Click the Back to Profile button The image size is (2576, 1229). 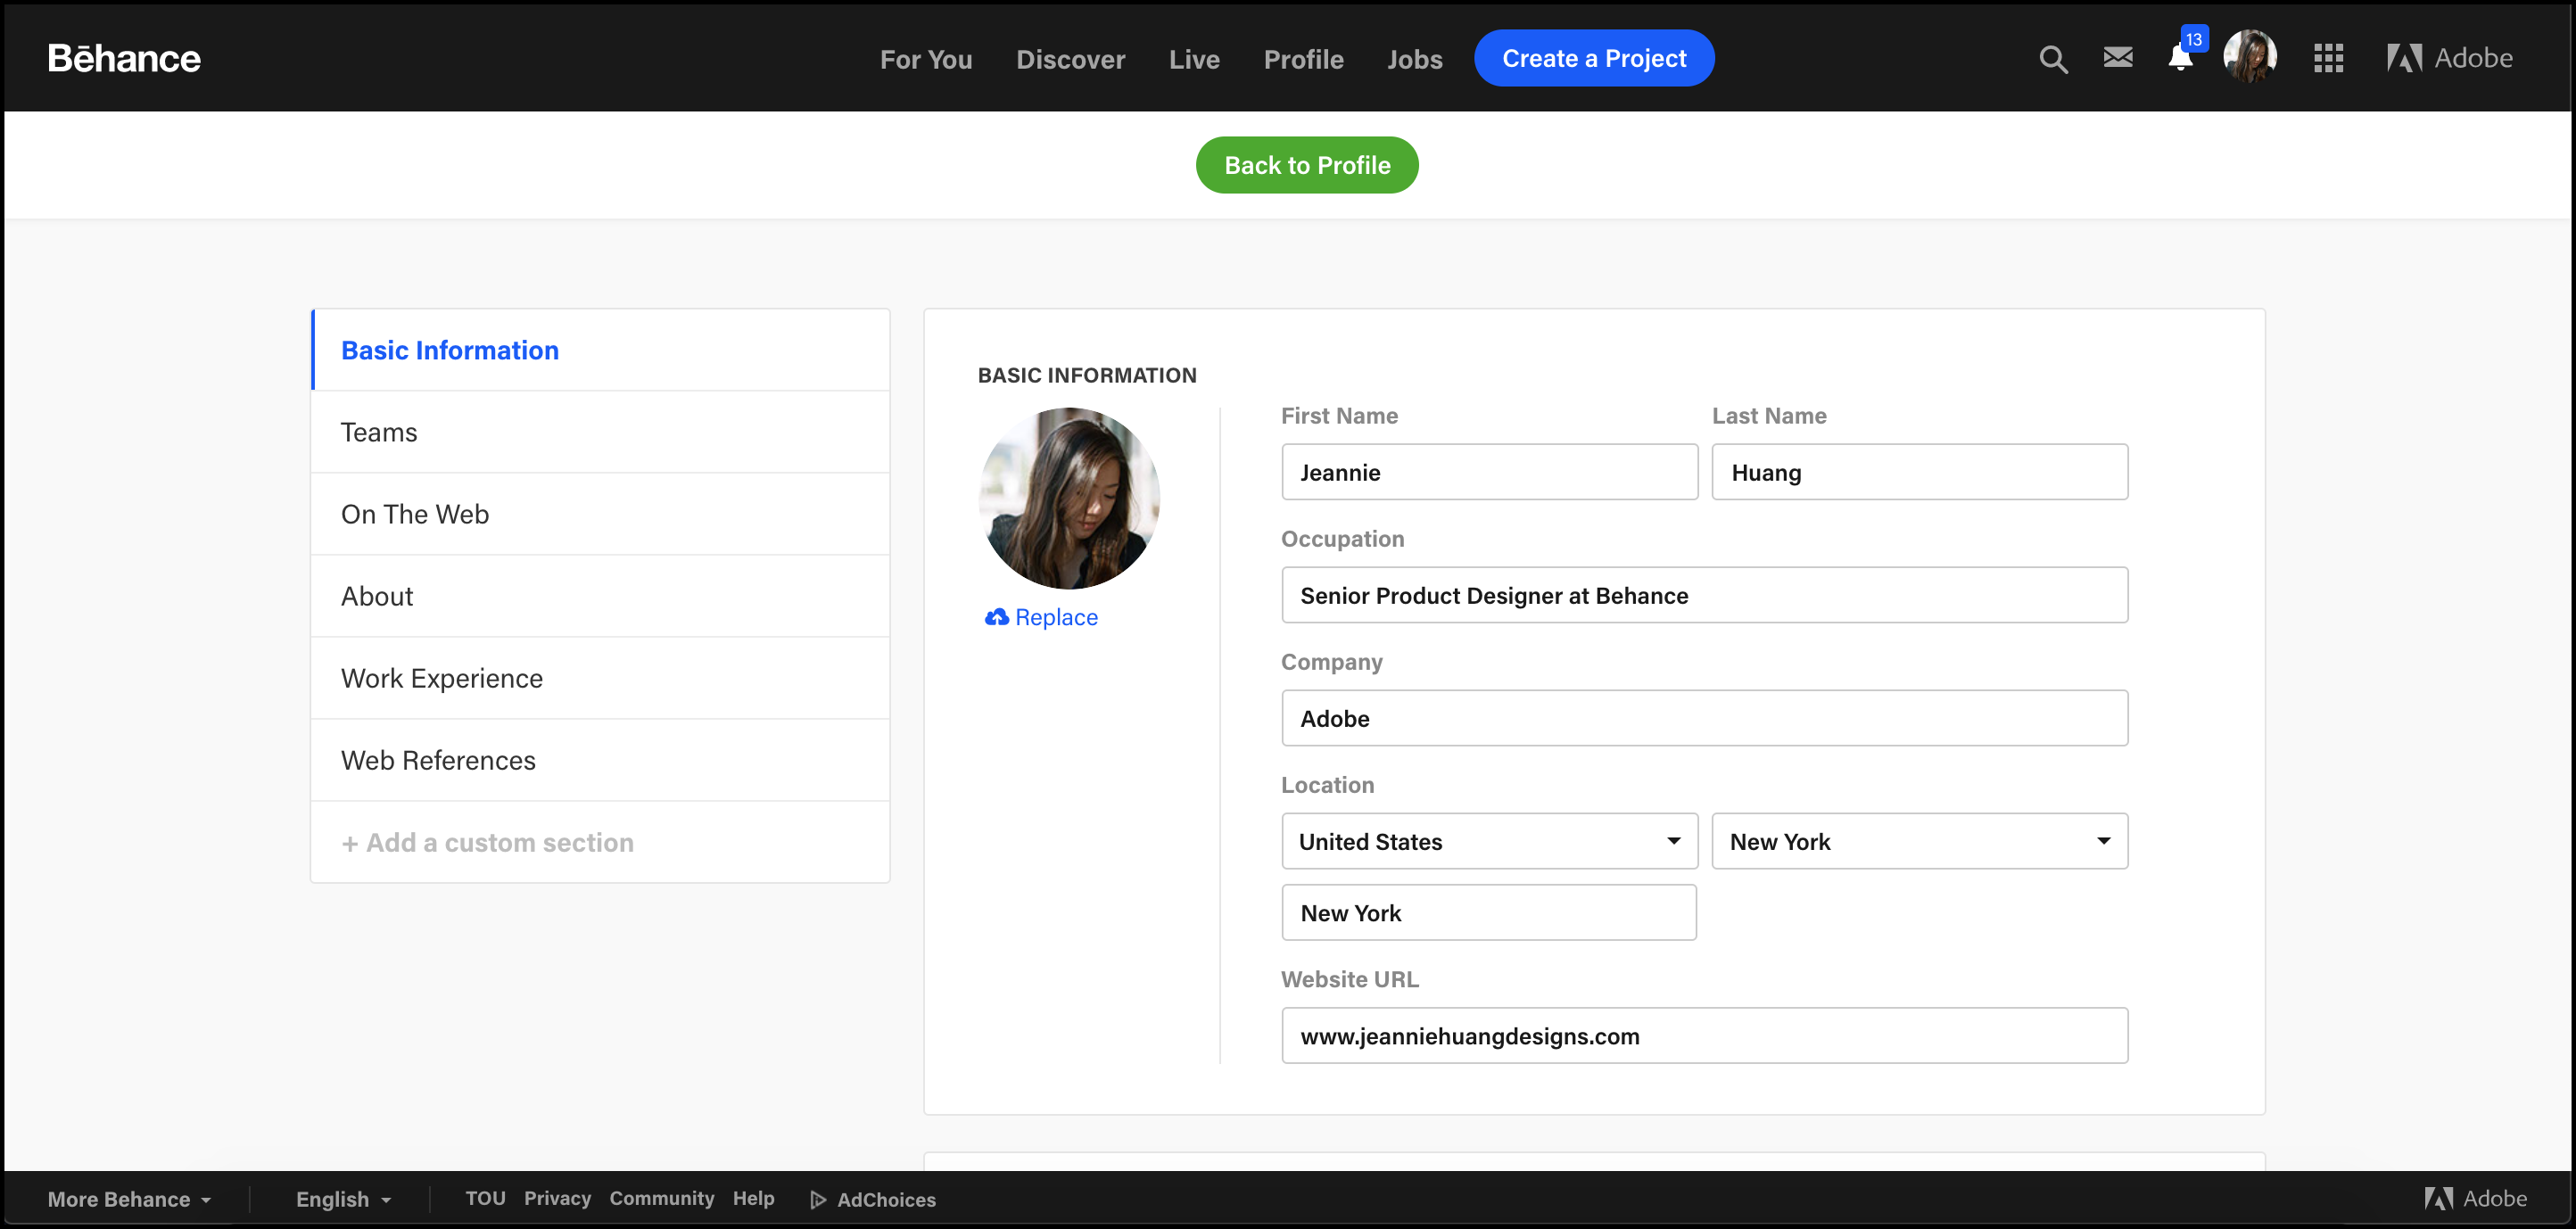pos(1306,164)
